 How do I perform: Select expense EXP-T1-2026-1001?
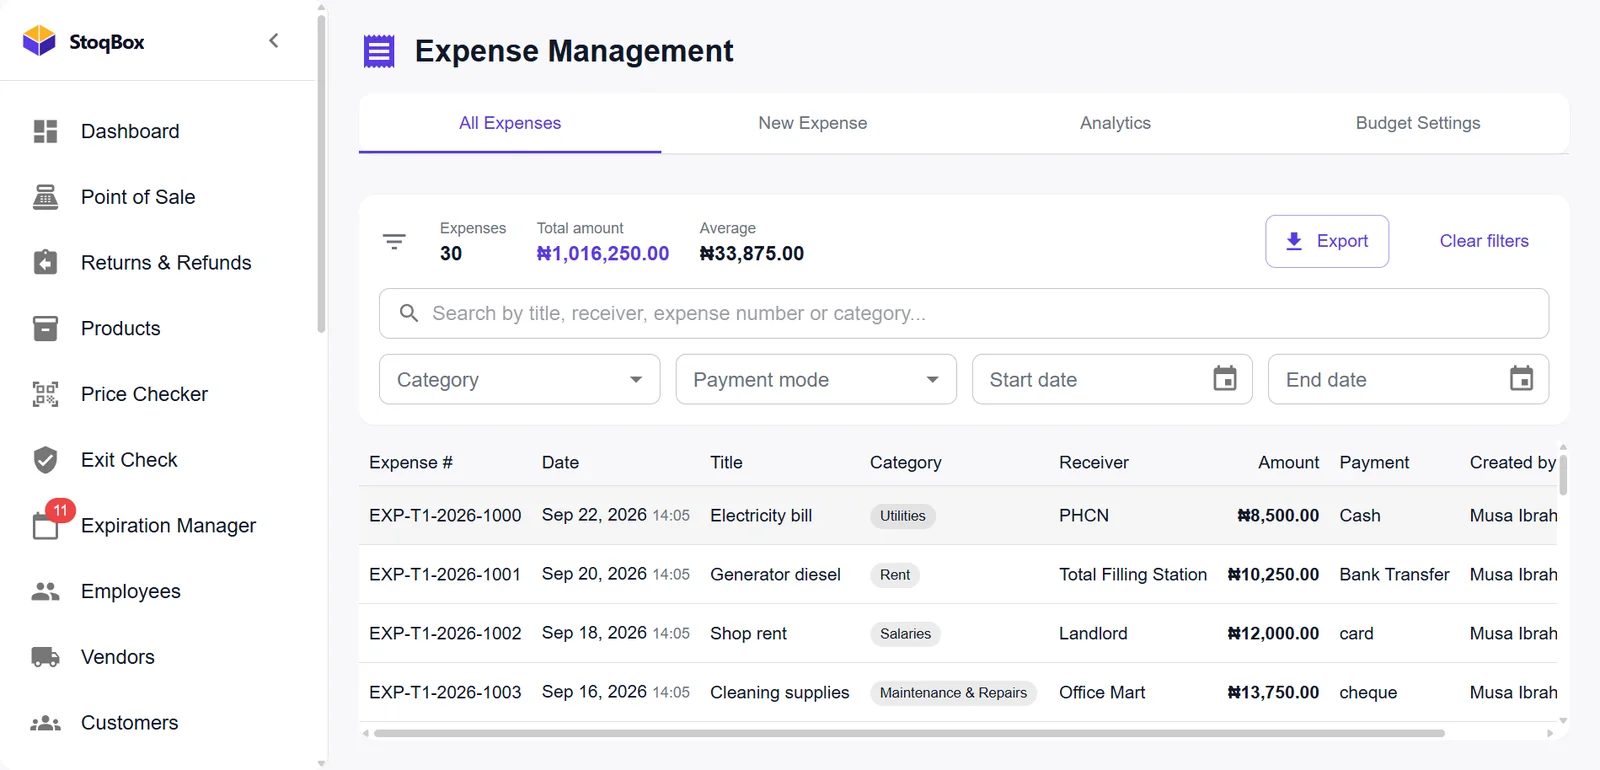click(x=445, y=575)
